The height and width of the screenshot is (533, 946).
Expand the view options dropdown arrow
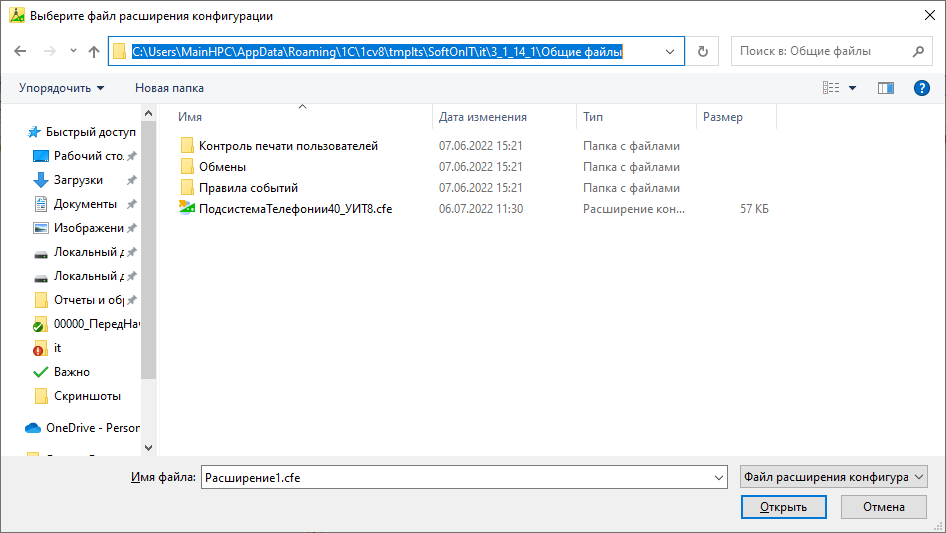tap(853, 88)
